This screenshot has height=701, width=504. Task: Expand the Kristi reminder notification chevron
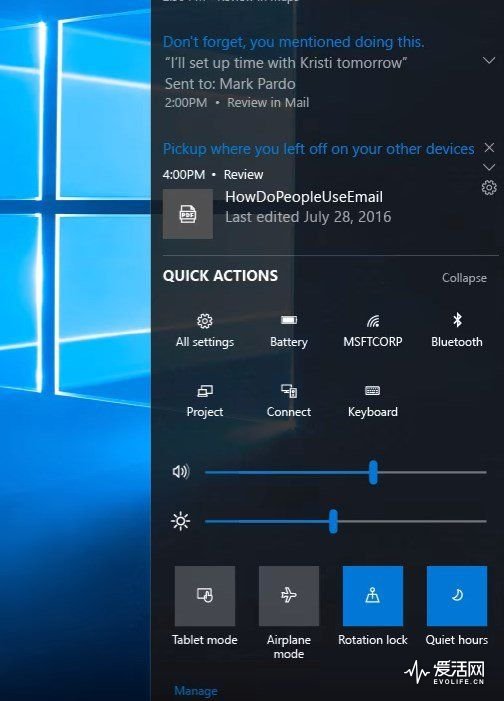point(489,60)
